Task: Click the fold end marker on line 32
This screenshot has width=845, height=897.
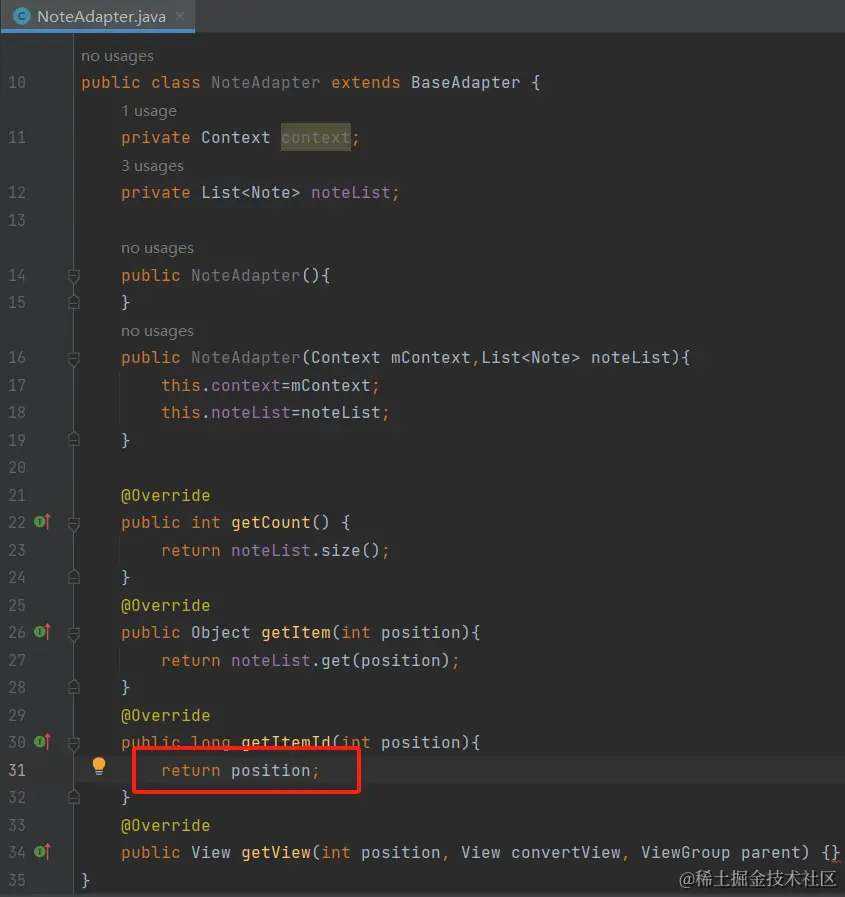Action: (x=74, y=796)
